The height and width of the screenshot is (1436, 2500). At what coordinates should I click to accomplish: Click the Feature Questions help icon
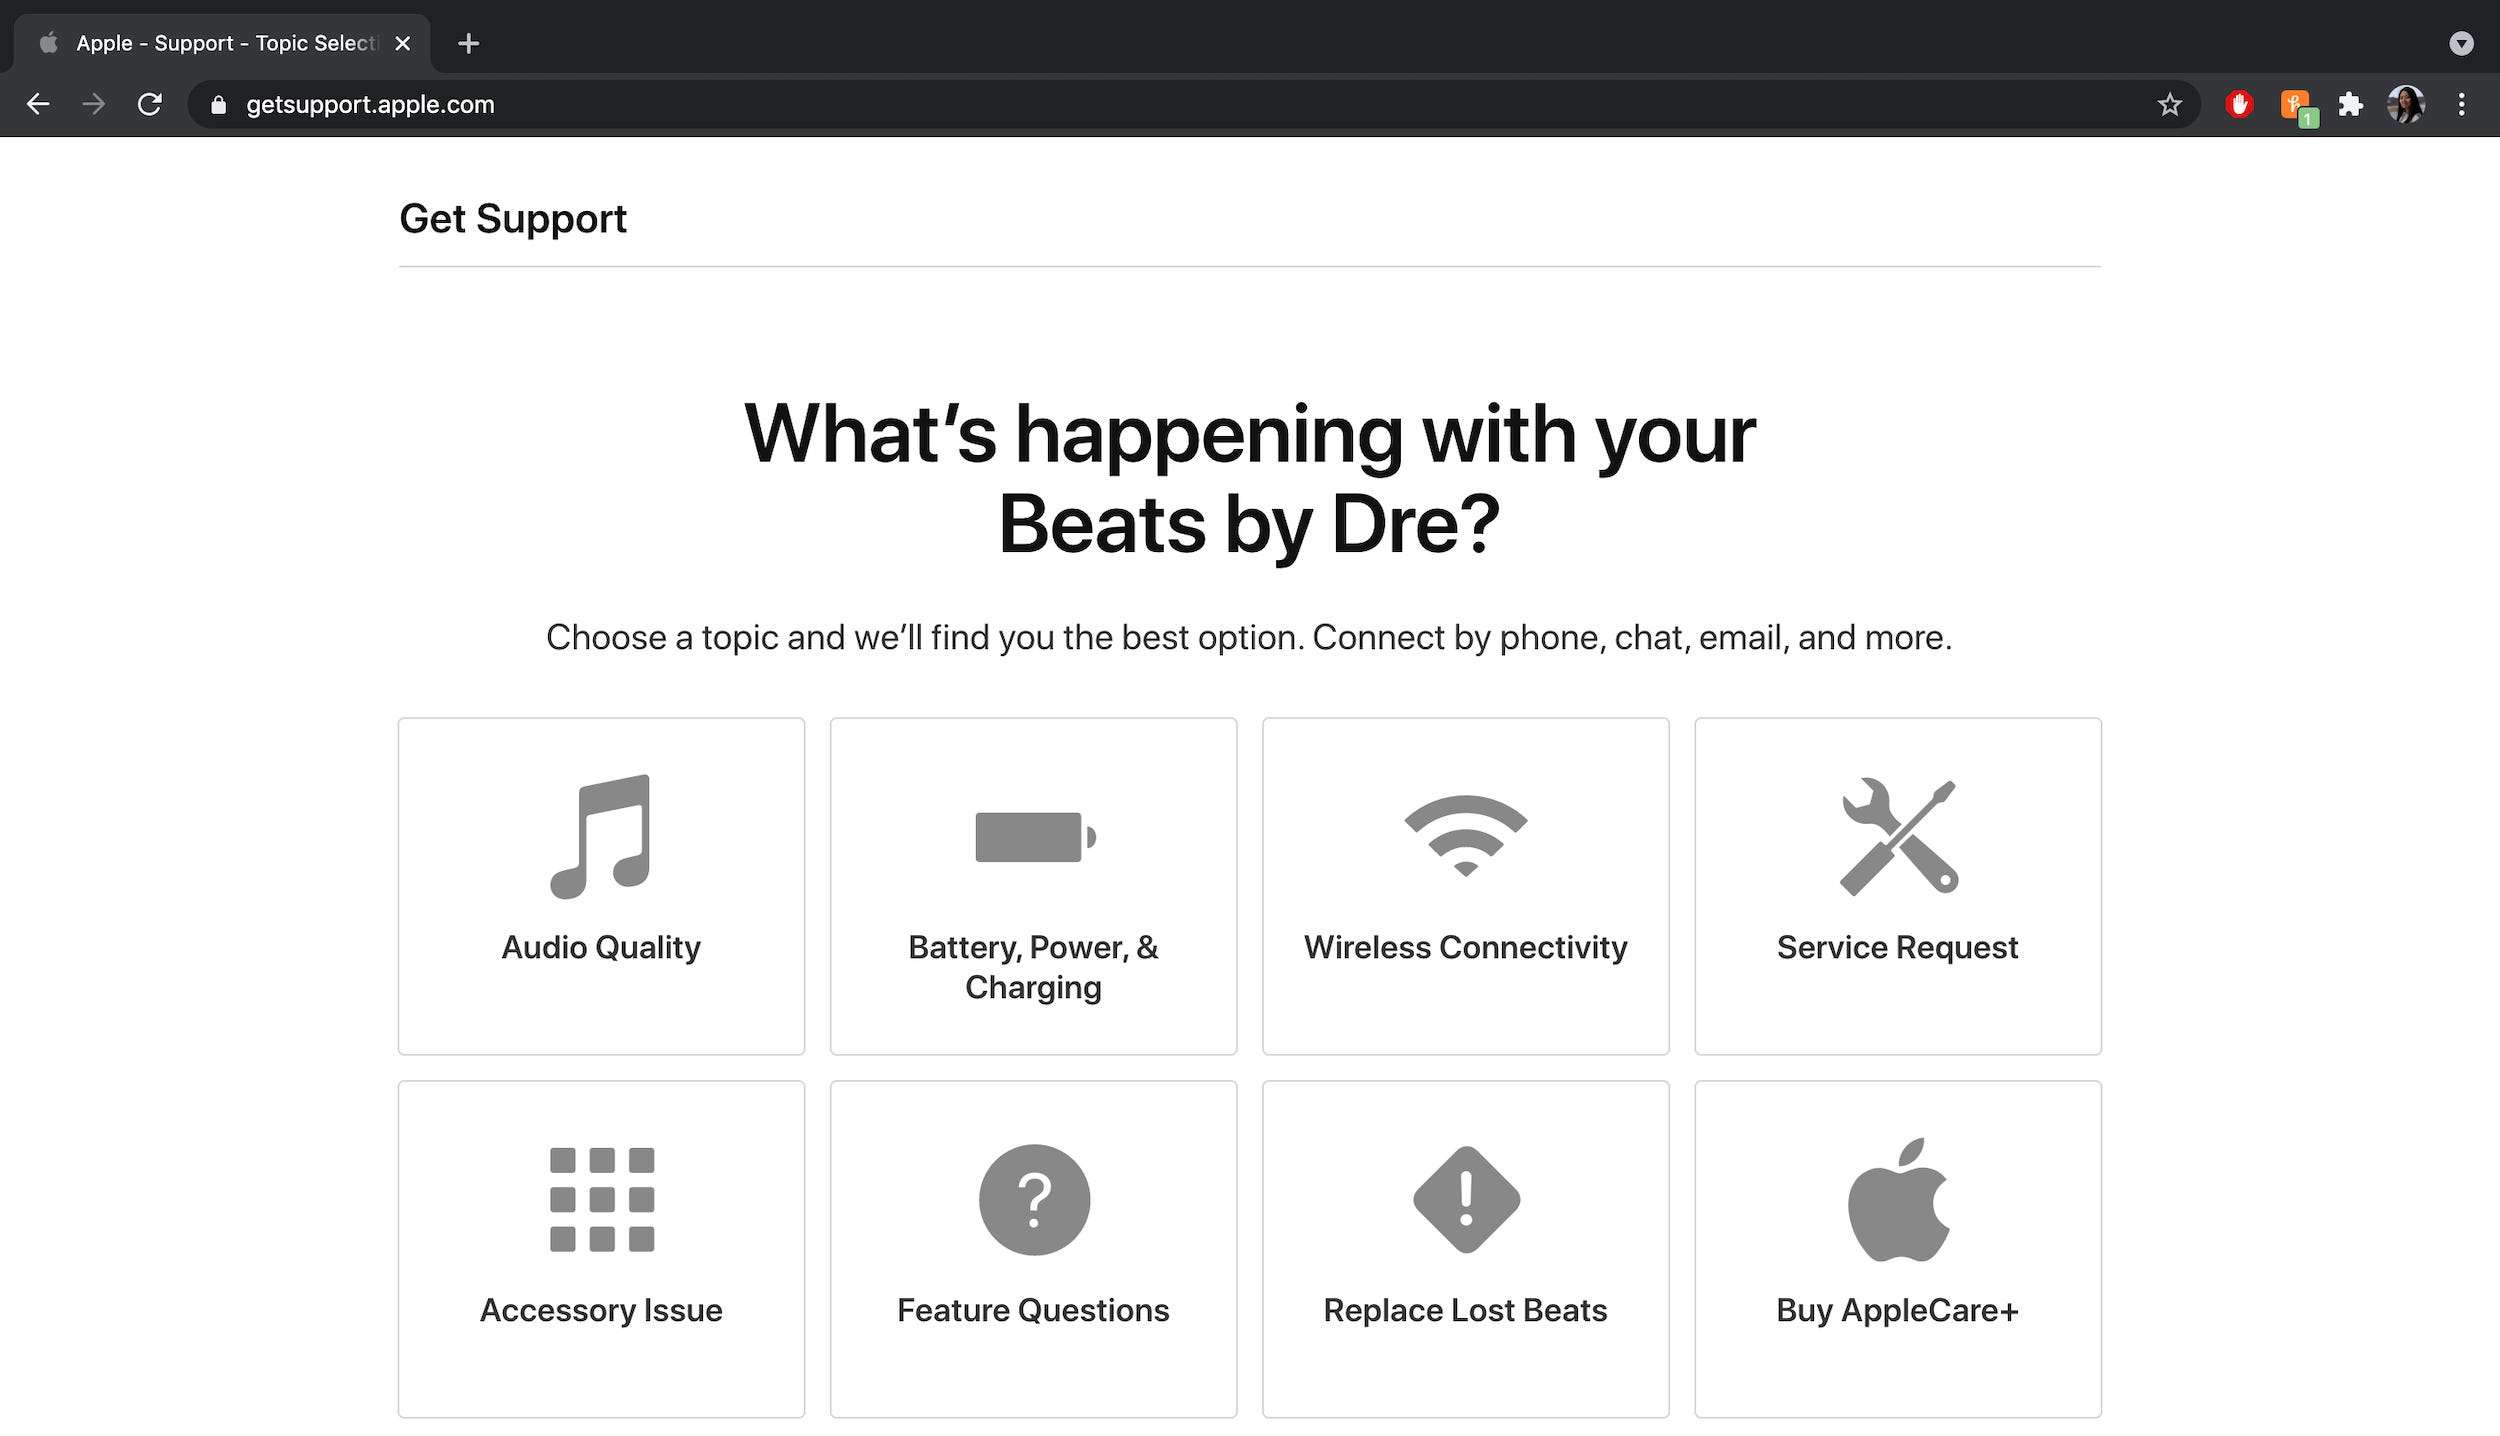click(x=1032, y=1199)
